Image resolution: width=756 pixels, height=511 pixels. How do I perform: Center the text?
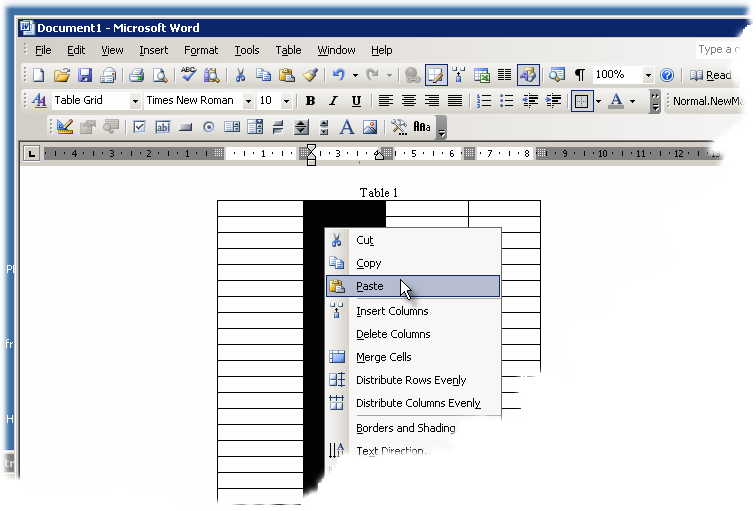click(409, 101)
